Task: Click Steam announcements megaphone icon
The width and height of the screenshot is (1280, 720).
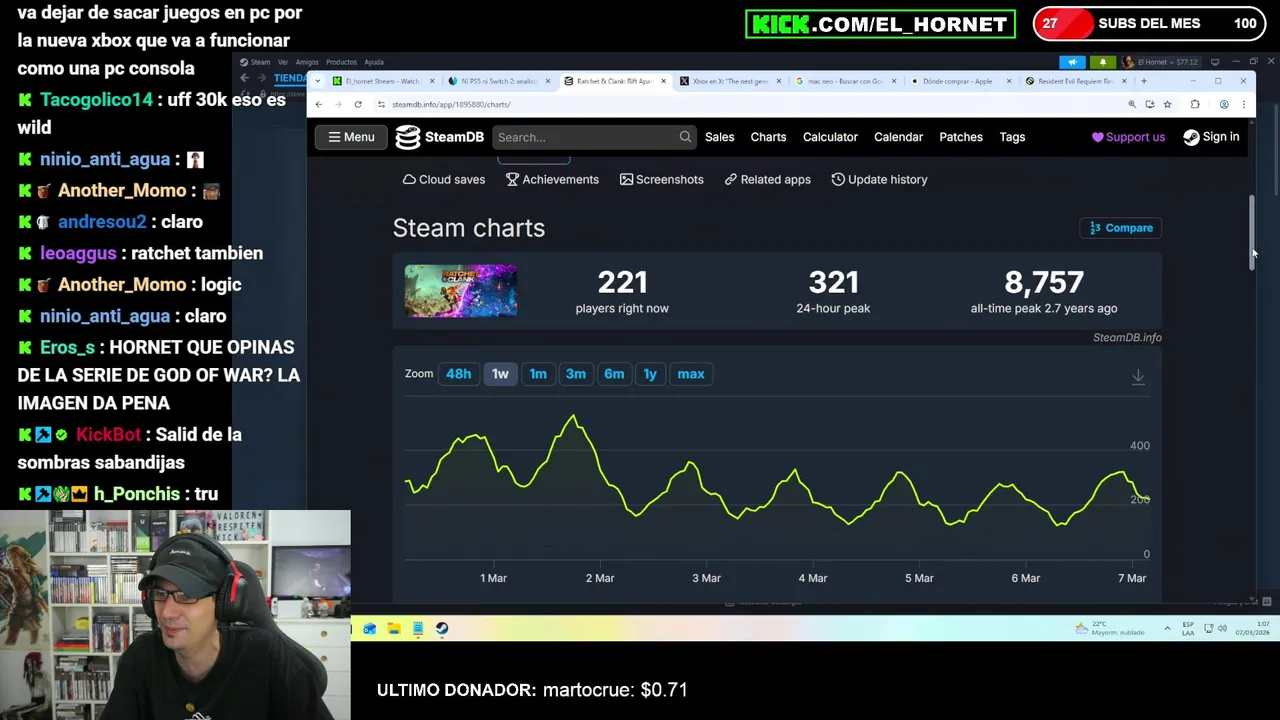Action: click(1073, 62)
